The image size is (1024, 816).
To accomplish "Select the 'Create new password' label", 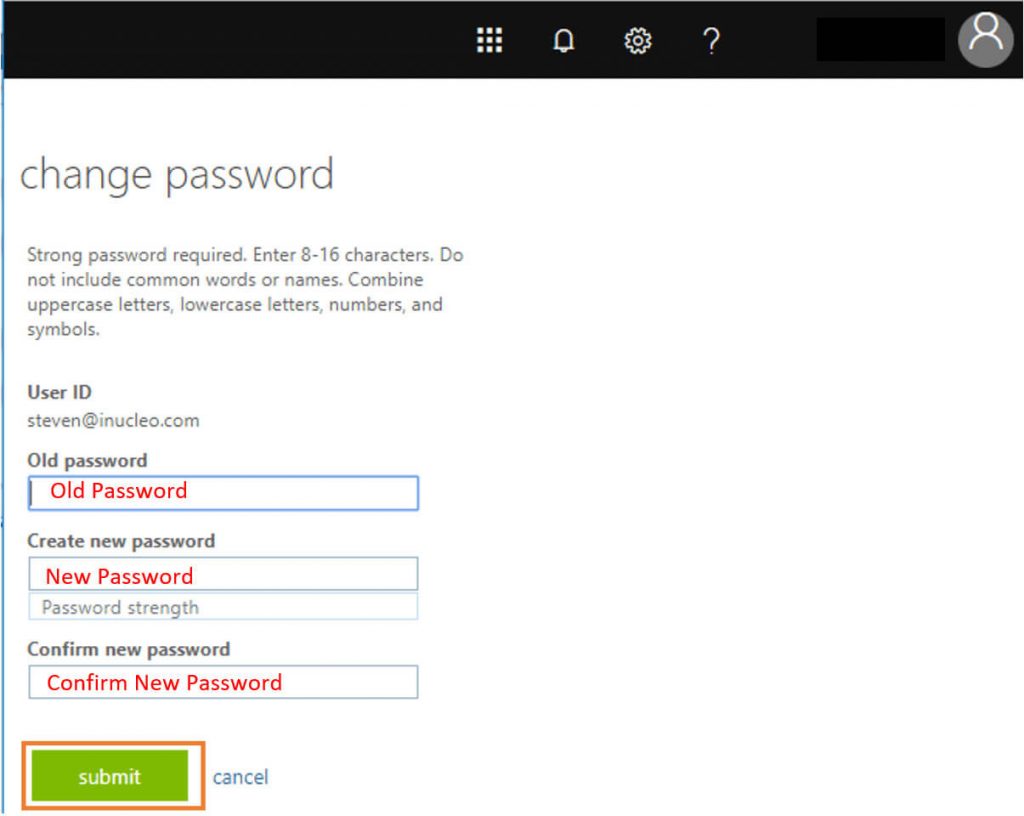I will click(121, 541).
